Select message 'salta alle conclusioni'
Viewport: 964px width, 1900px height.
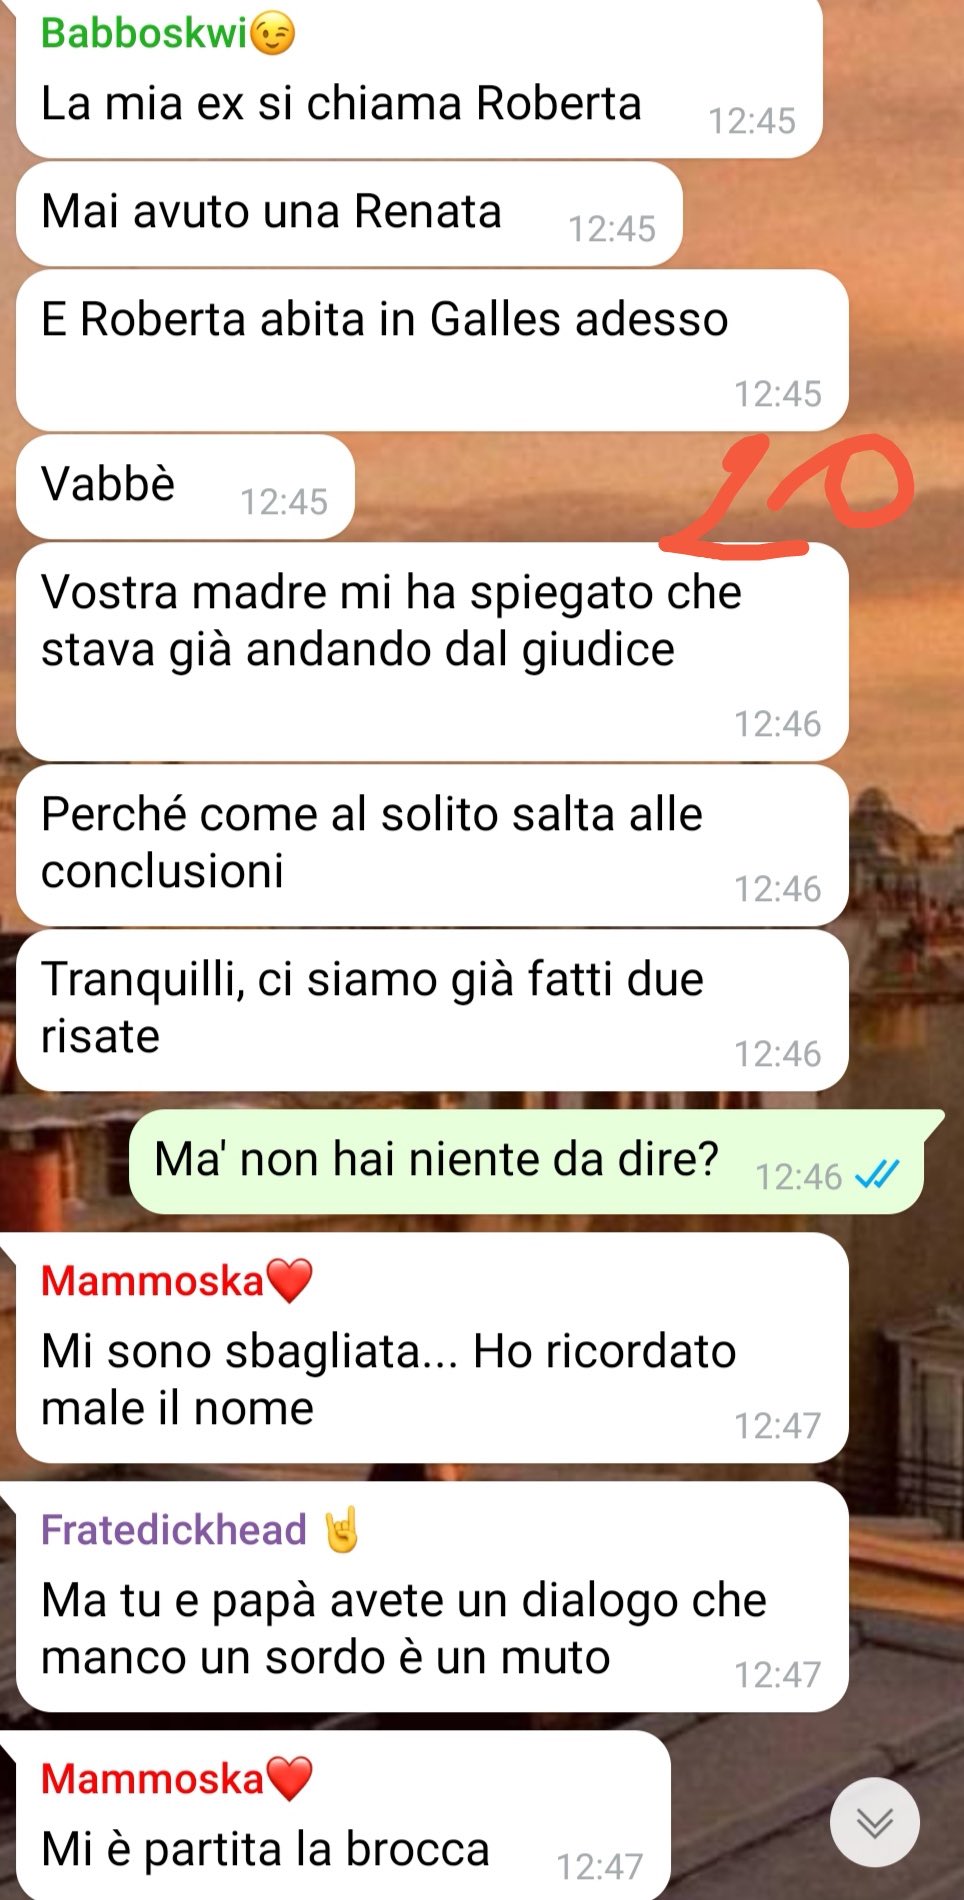click(x=432, y=845)
